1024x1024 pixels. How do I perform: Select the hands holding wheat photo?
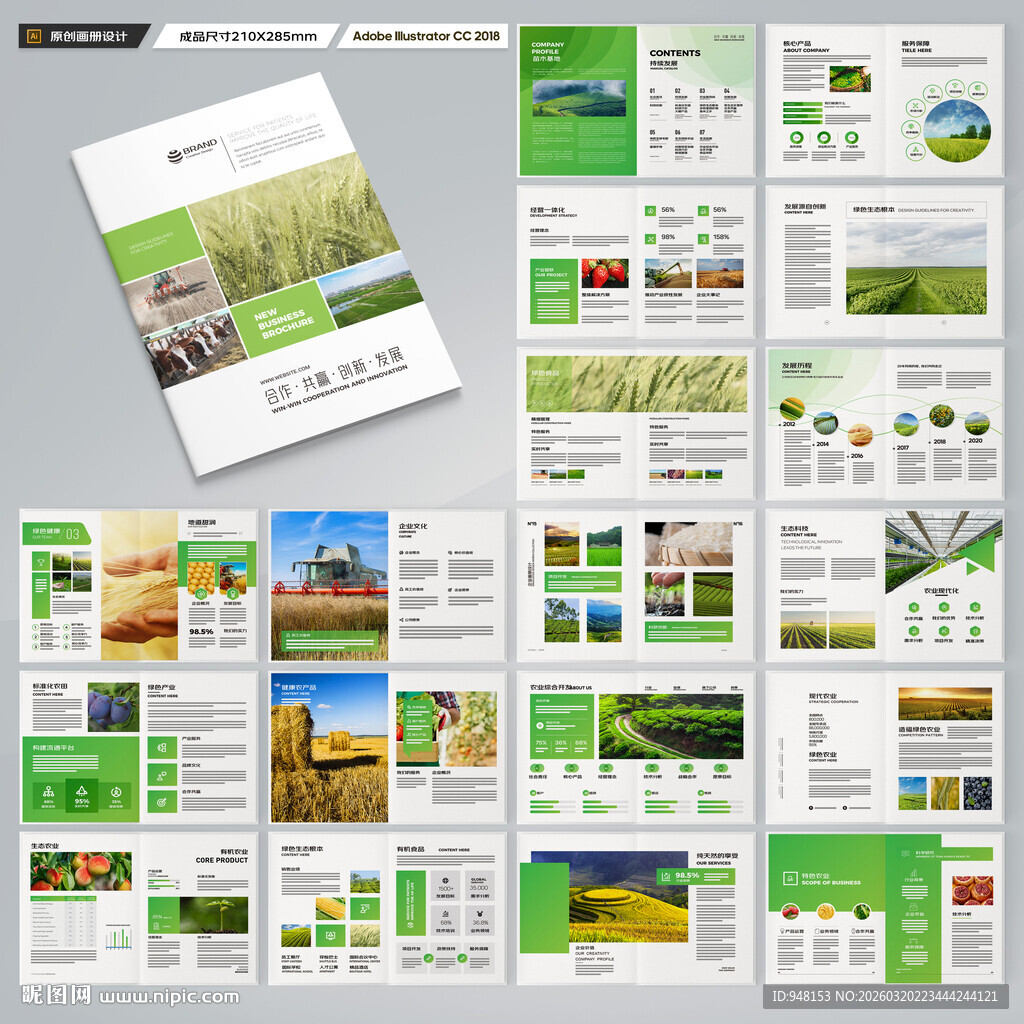click(139, 586)
